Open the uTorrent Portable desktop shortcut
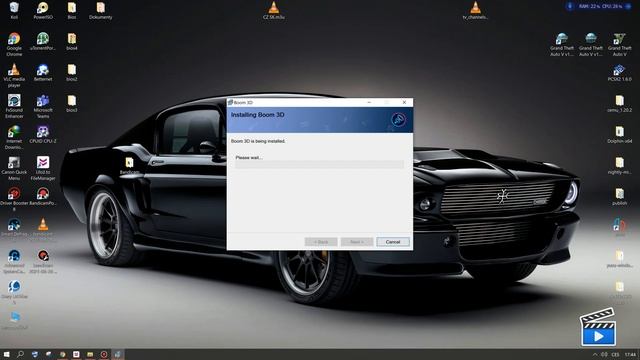Image resolution: width=640 pixels, height=360 pixels. tap(43, 42)
